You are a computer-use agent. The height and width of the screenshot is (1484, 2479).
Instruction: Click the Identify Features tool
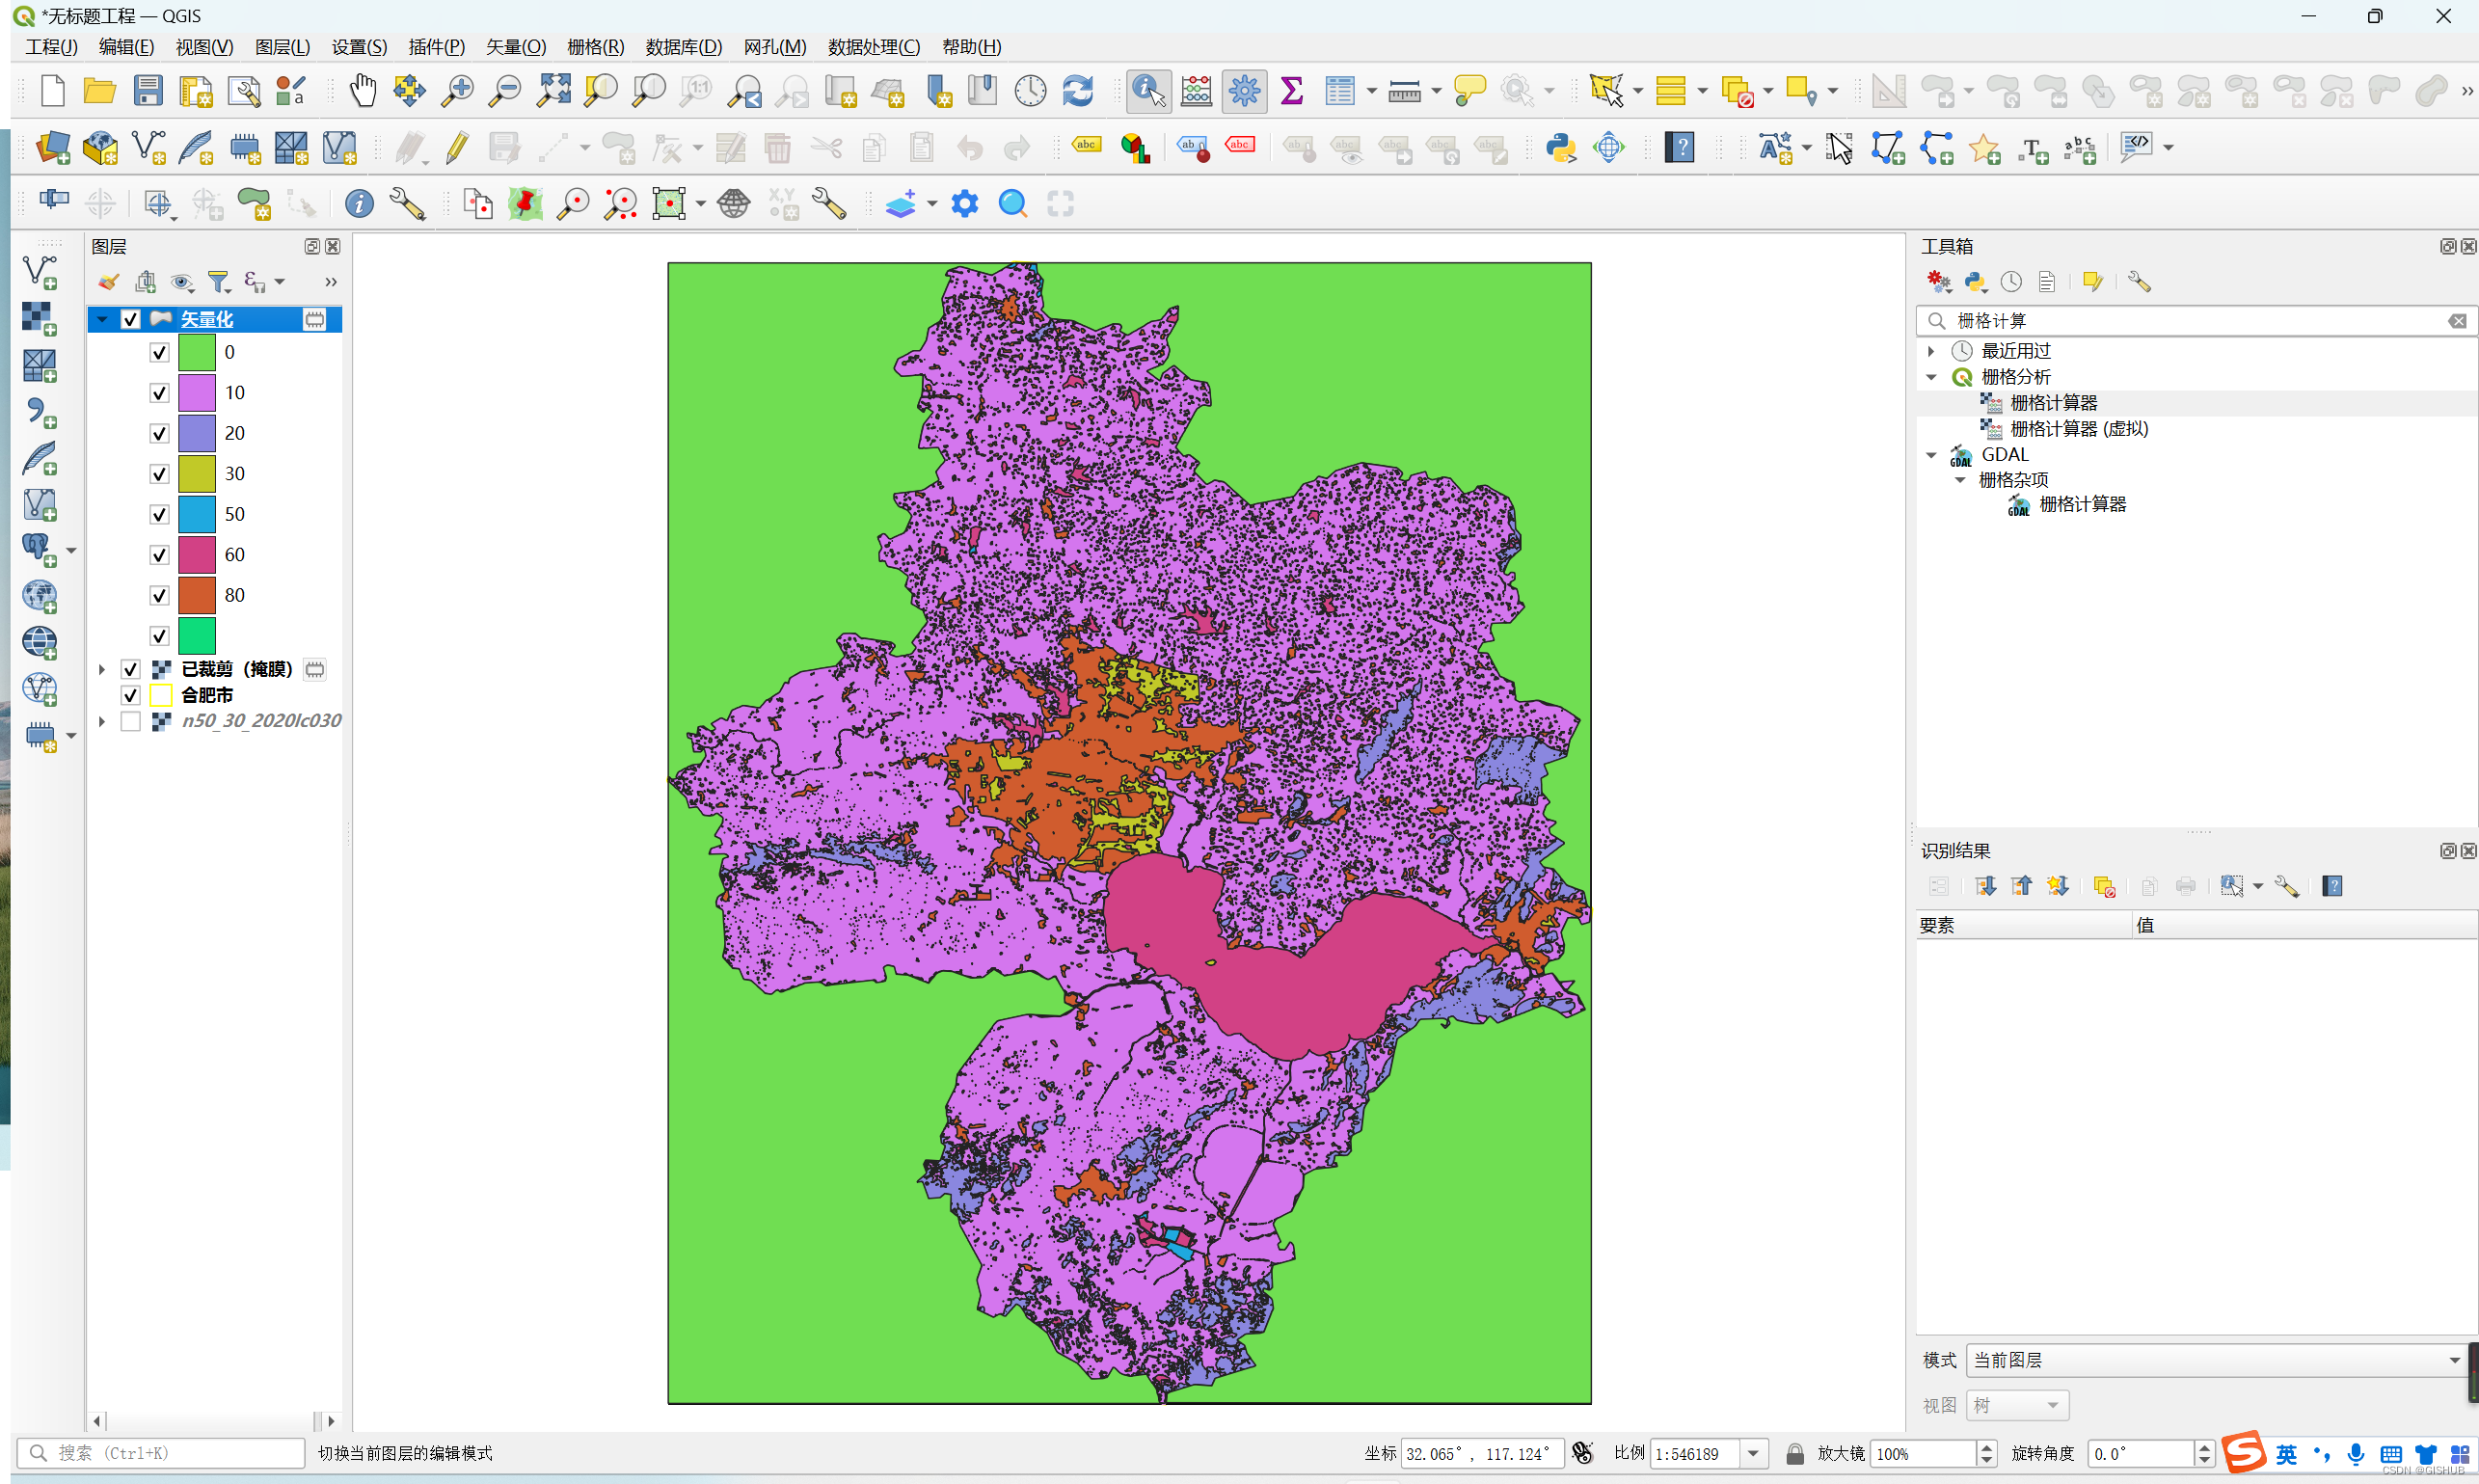tap(1148, 91)
